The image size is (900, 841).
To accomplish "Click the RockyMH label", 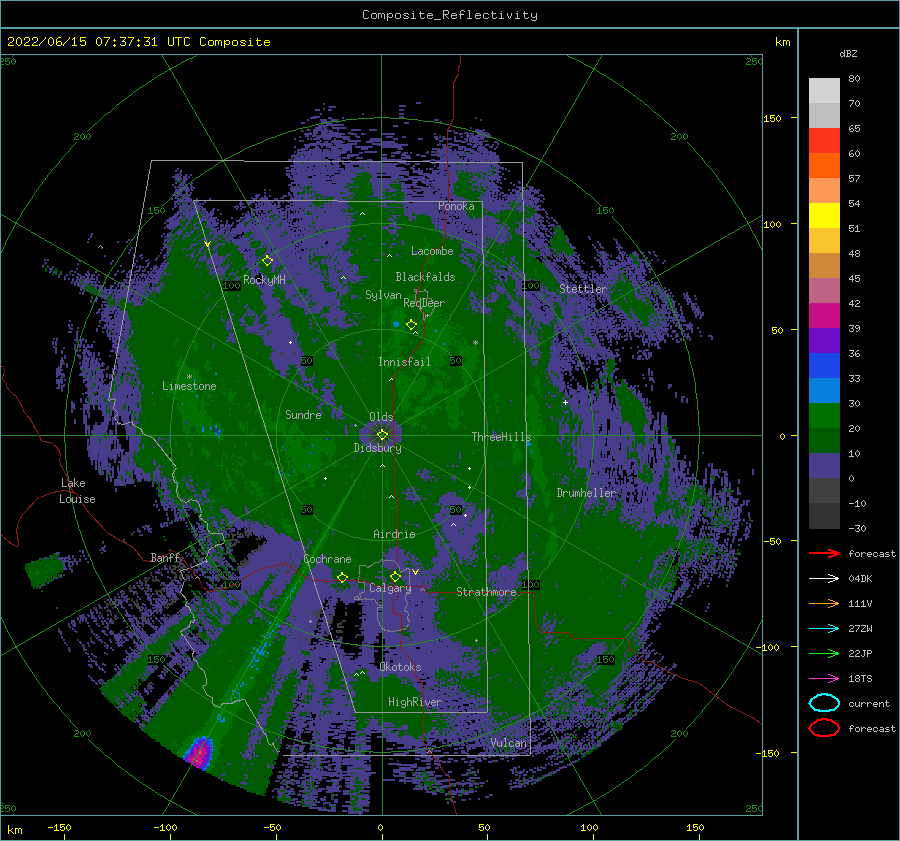I will 265,280.
